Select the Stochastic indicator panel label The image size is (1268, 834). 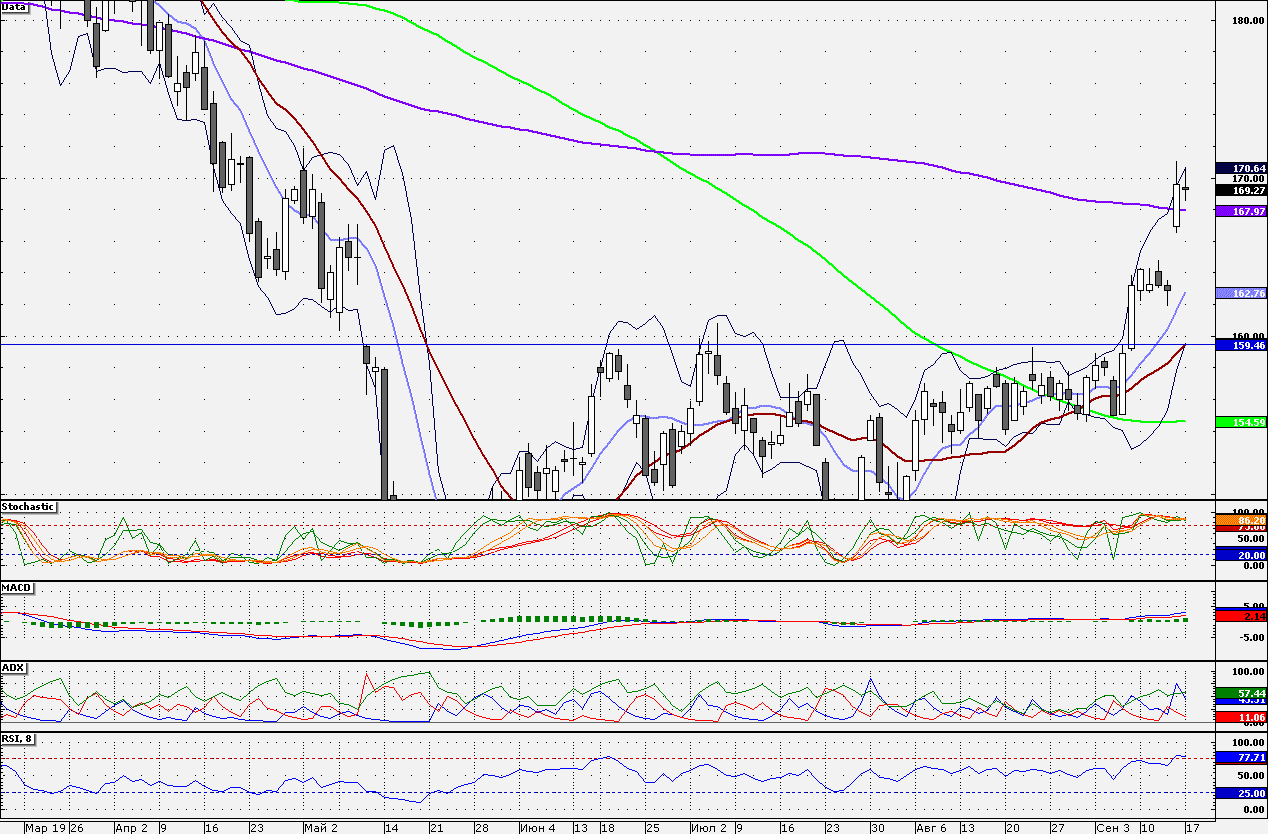pyautogui.click(x=28, y=507)
